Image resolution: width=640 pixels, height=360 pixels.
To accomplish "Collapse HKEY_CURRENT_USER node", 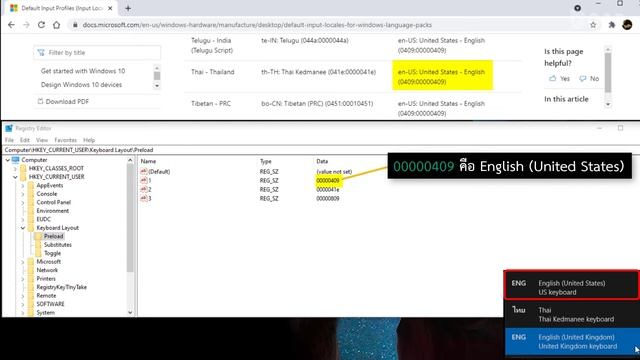I will point(16,177).
